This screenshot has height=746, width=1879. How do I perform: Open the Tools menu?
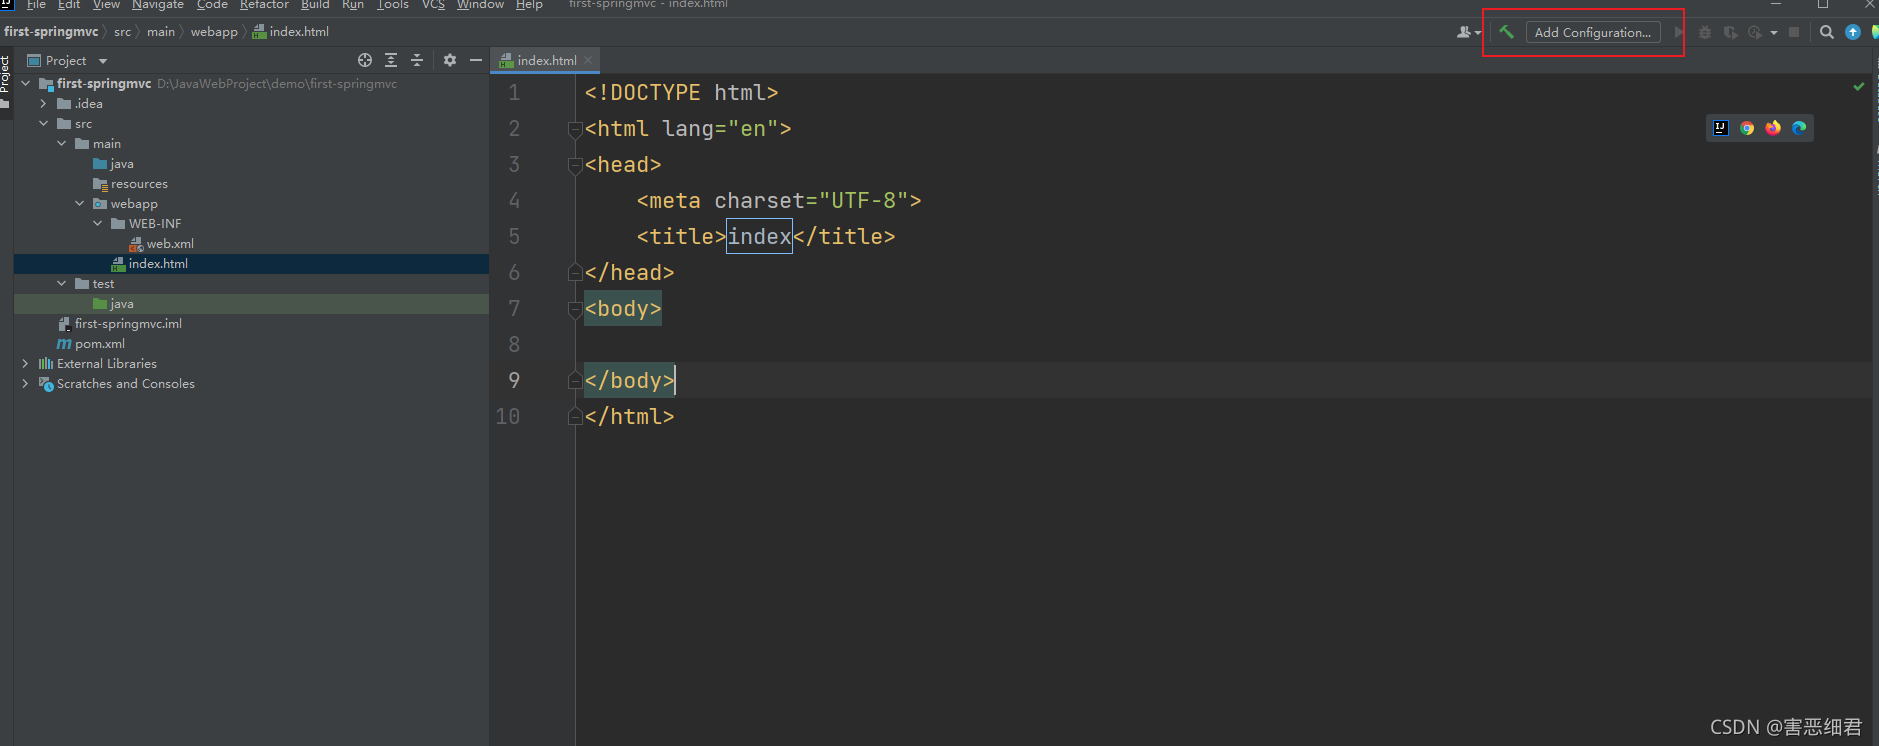(393, 5)
